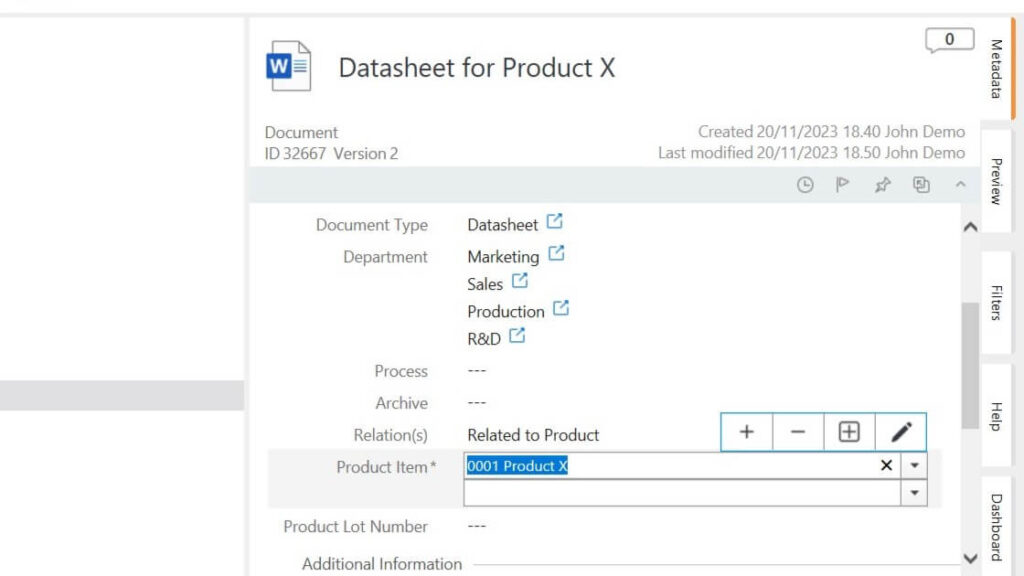Open the Dashboard tab
Screen dimensions: 1024x576
point(996,527)
